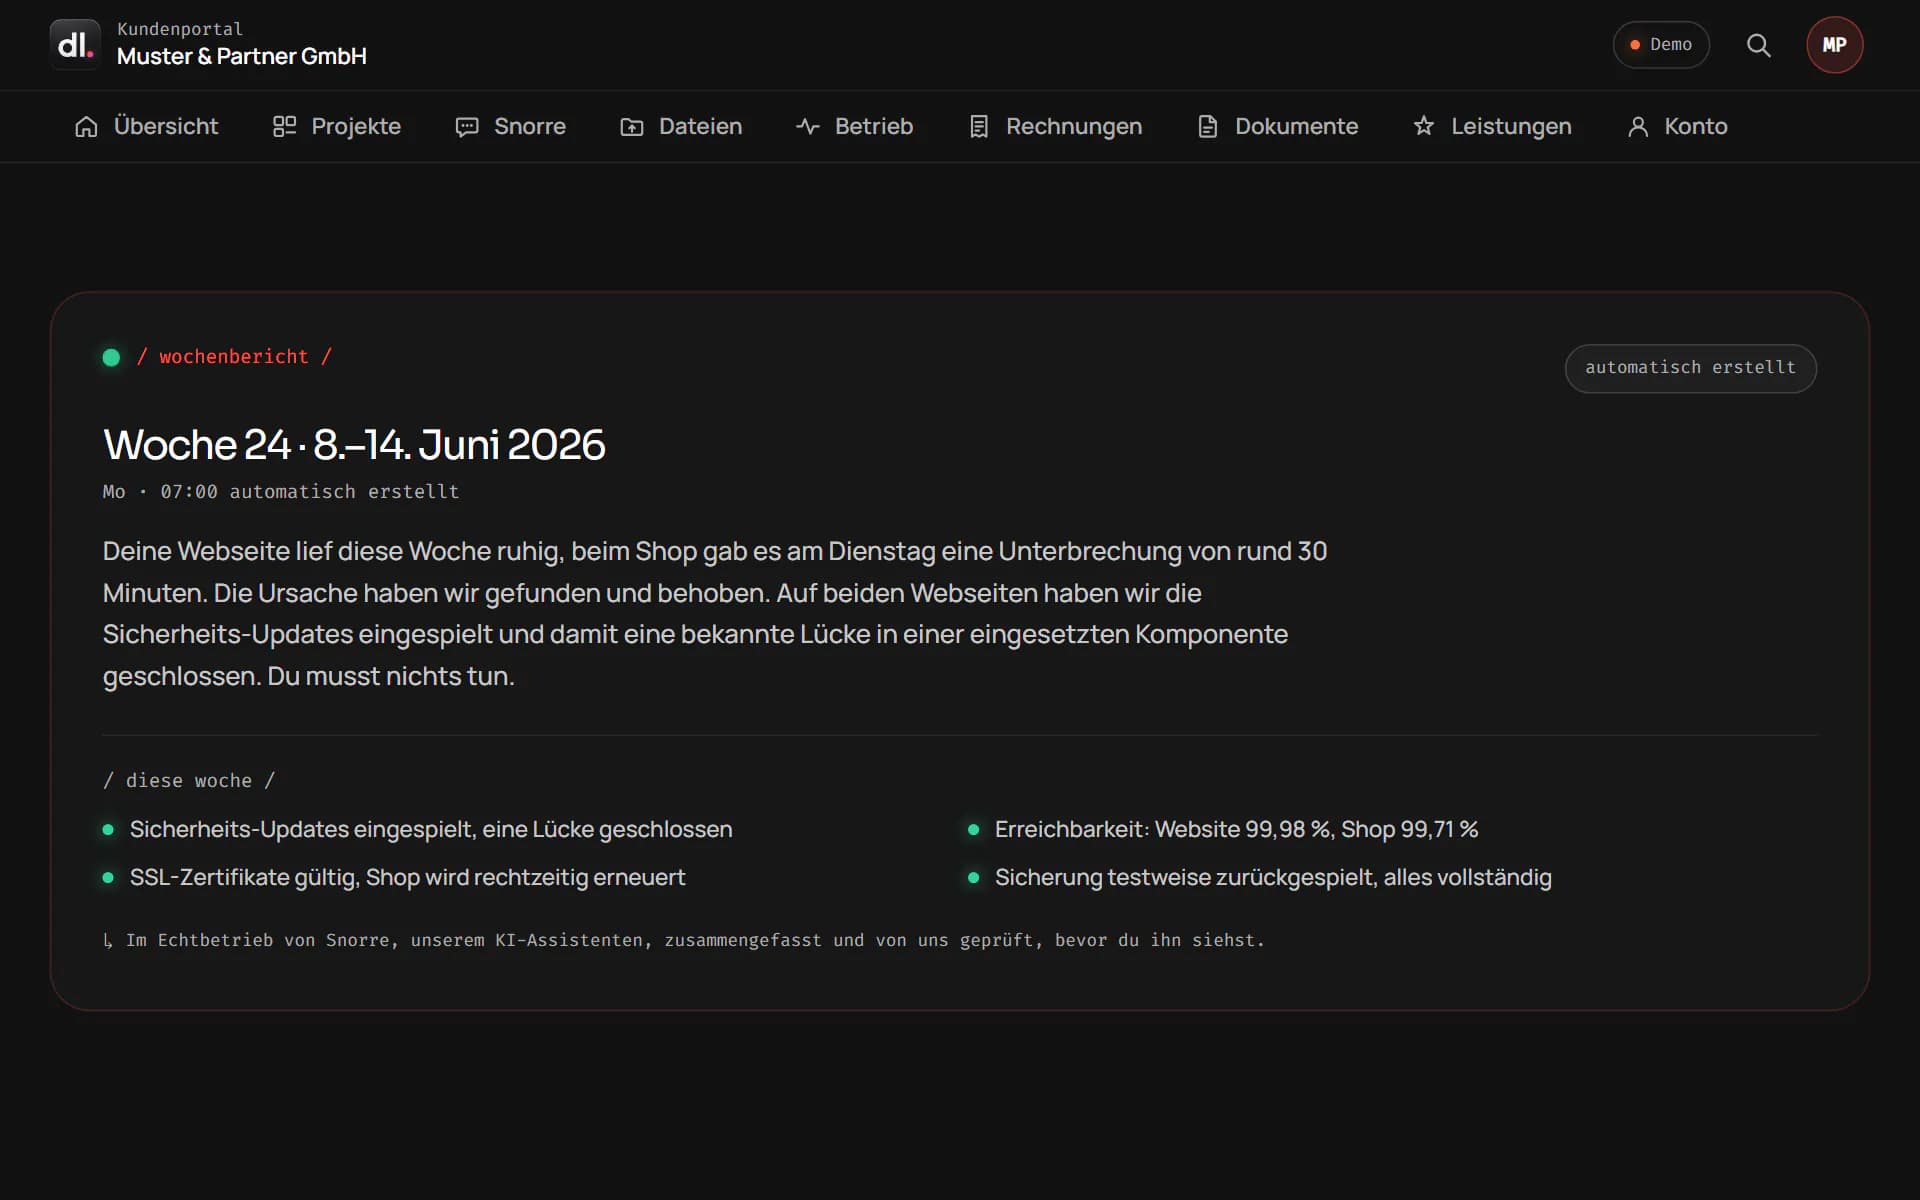This screenshot has width=1920, height=1200.
Task: Open the Übersicht nav label
Action: coord(166,127)
